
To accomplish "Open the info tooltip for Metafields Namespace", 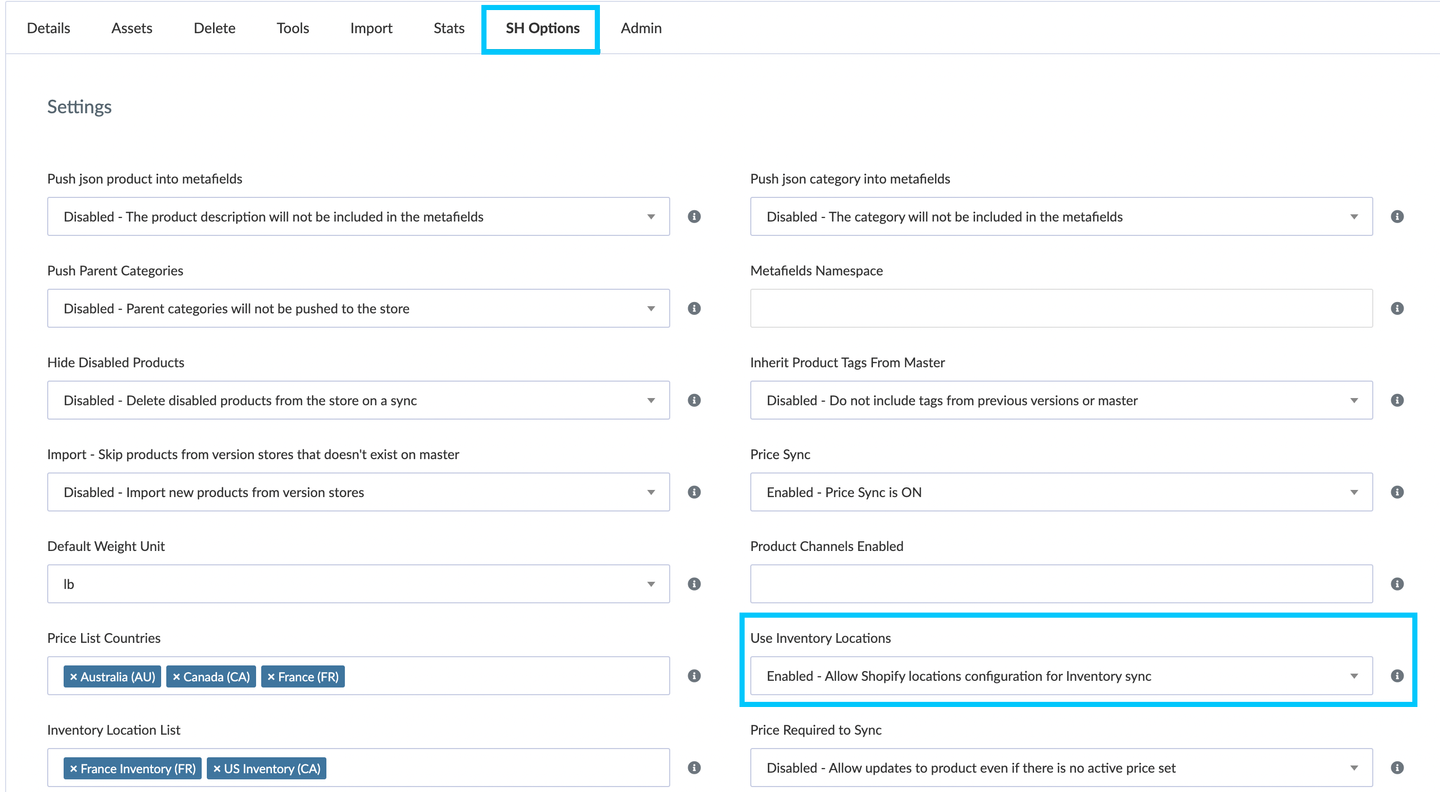I will click(x=1397, y=308).
